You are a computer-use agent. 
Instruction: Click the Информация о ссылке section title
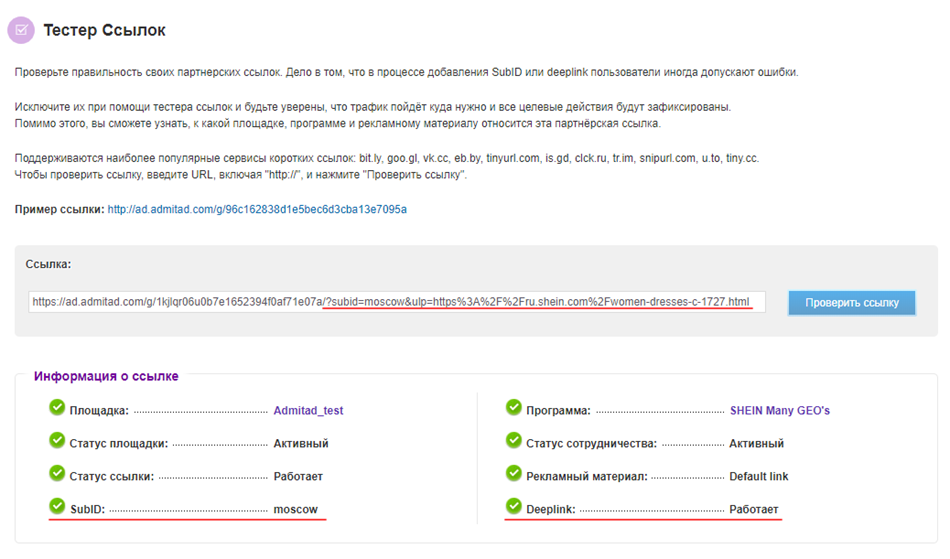click(106, 377)
